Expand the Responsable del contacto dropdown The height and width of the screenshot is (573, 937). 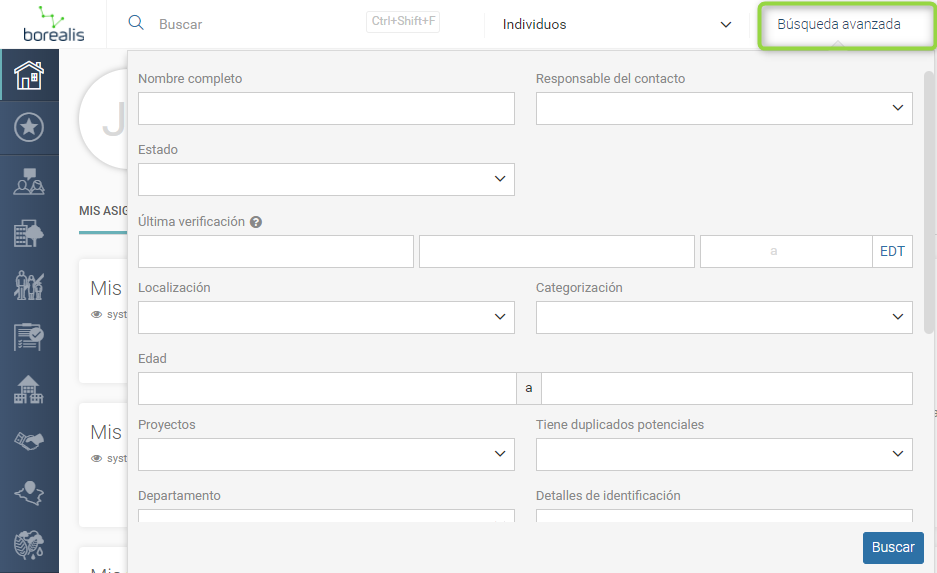[x=724, y=108]
